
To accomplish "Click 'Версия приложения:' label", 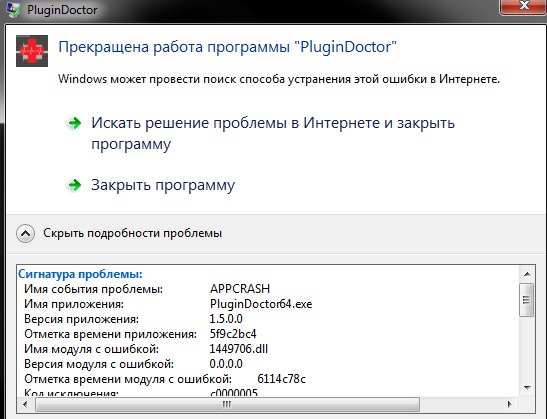I will [x=81, y=319].
